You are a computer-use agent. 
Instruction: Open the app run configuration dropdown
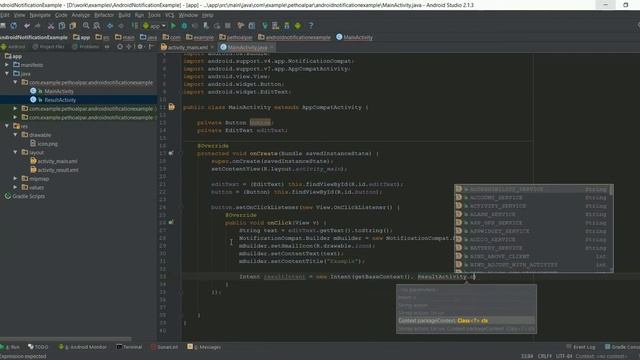tap(154, 26)
